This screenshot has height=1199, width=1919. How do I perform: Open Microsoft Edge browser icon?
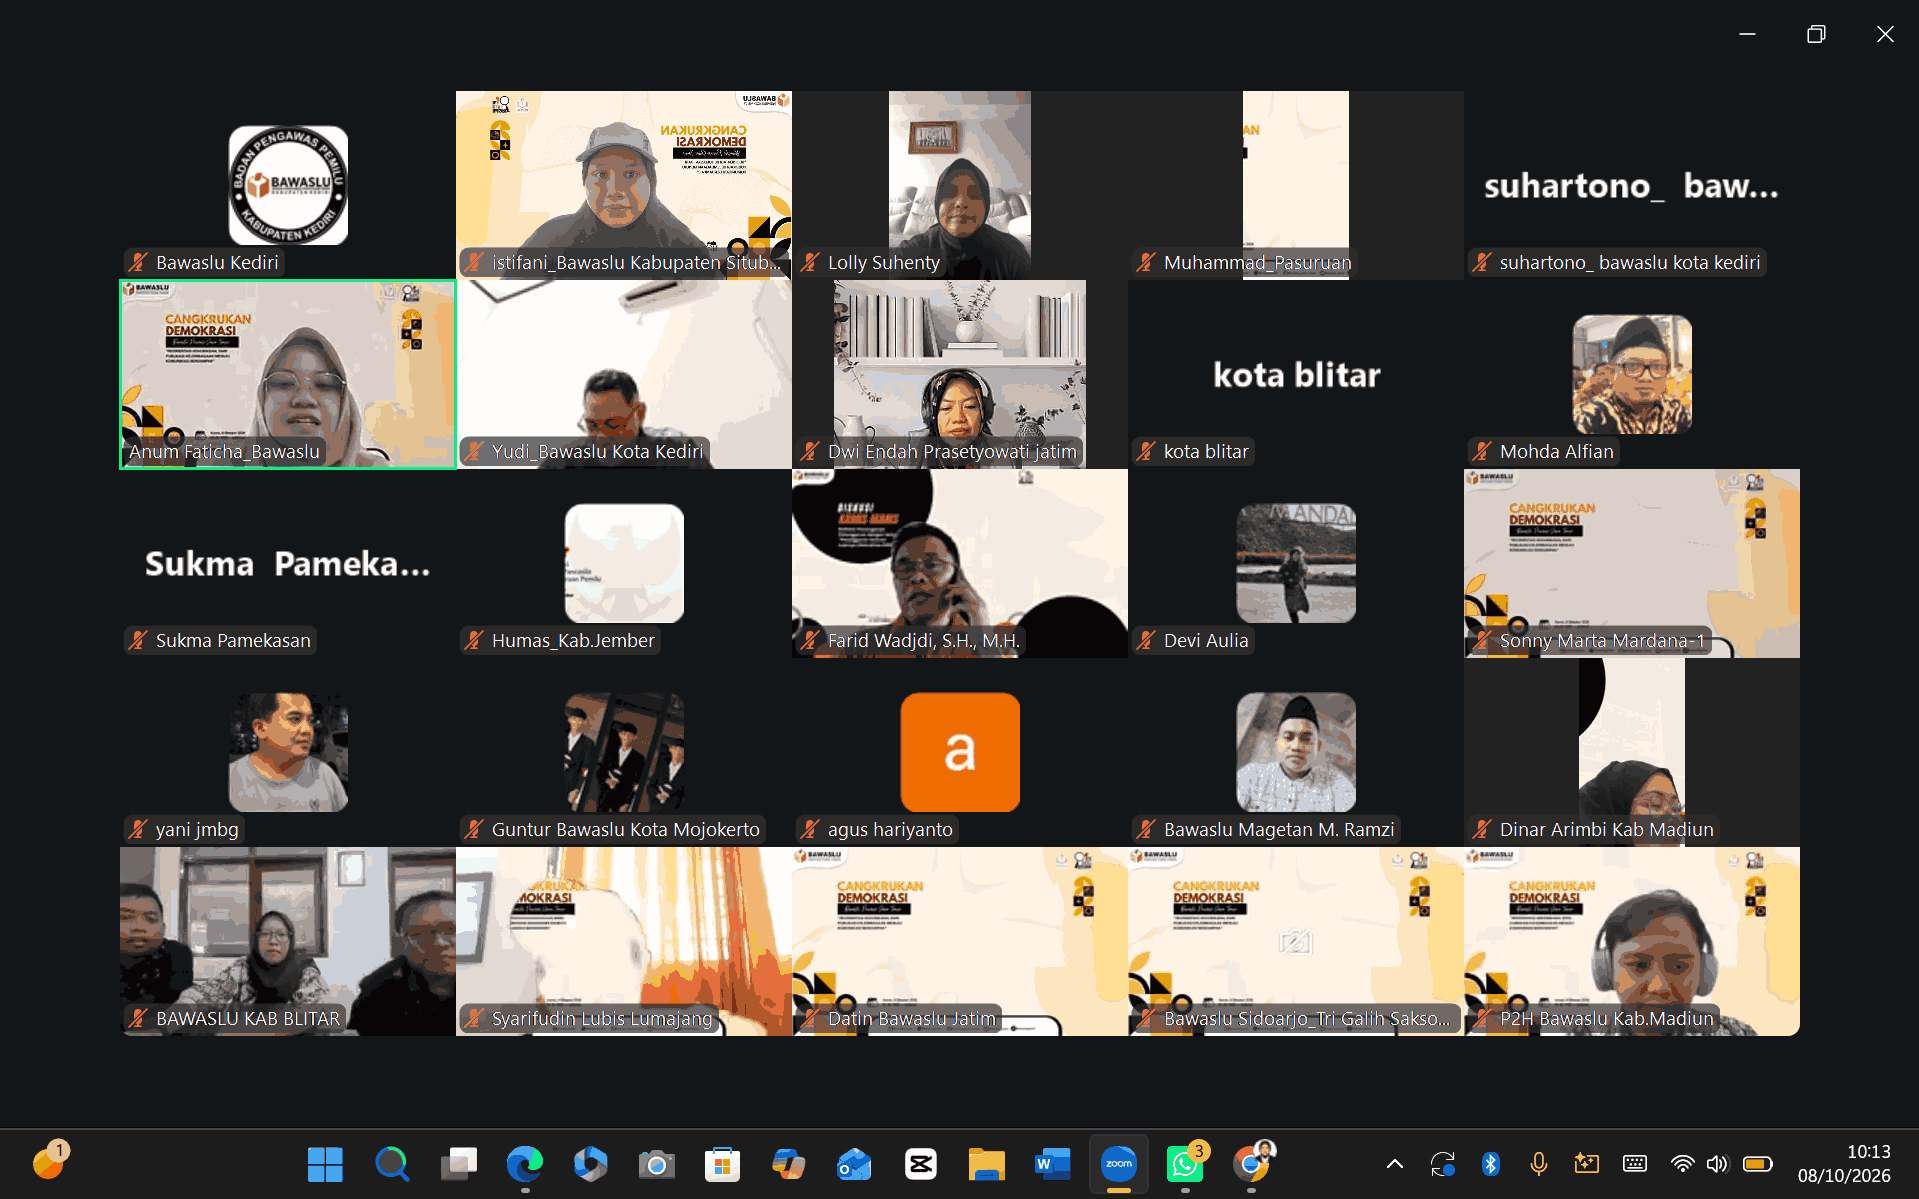[524, 1164]
